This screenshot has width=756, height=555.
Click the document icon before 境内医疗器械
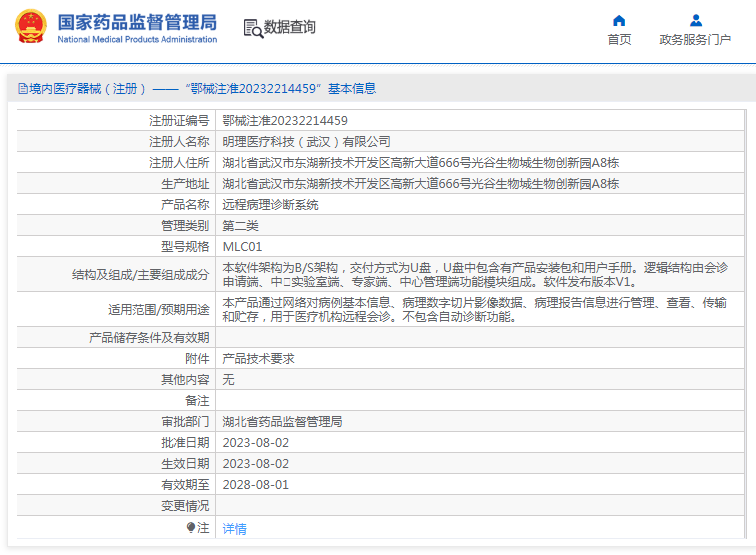[x=23, y=89]
